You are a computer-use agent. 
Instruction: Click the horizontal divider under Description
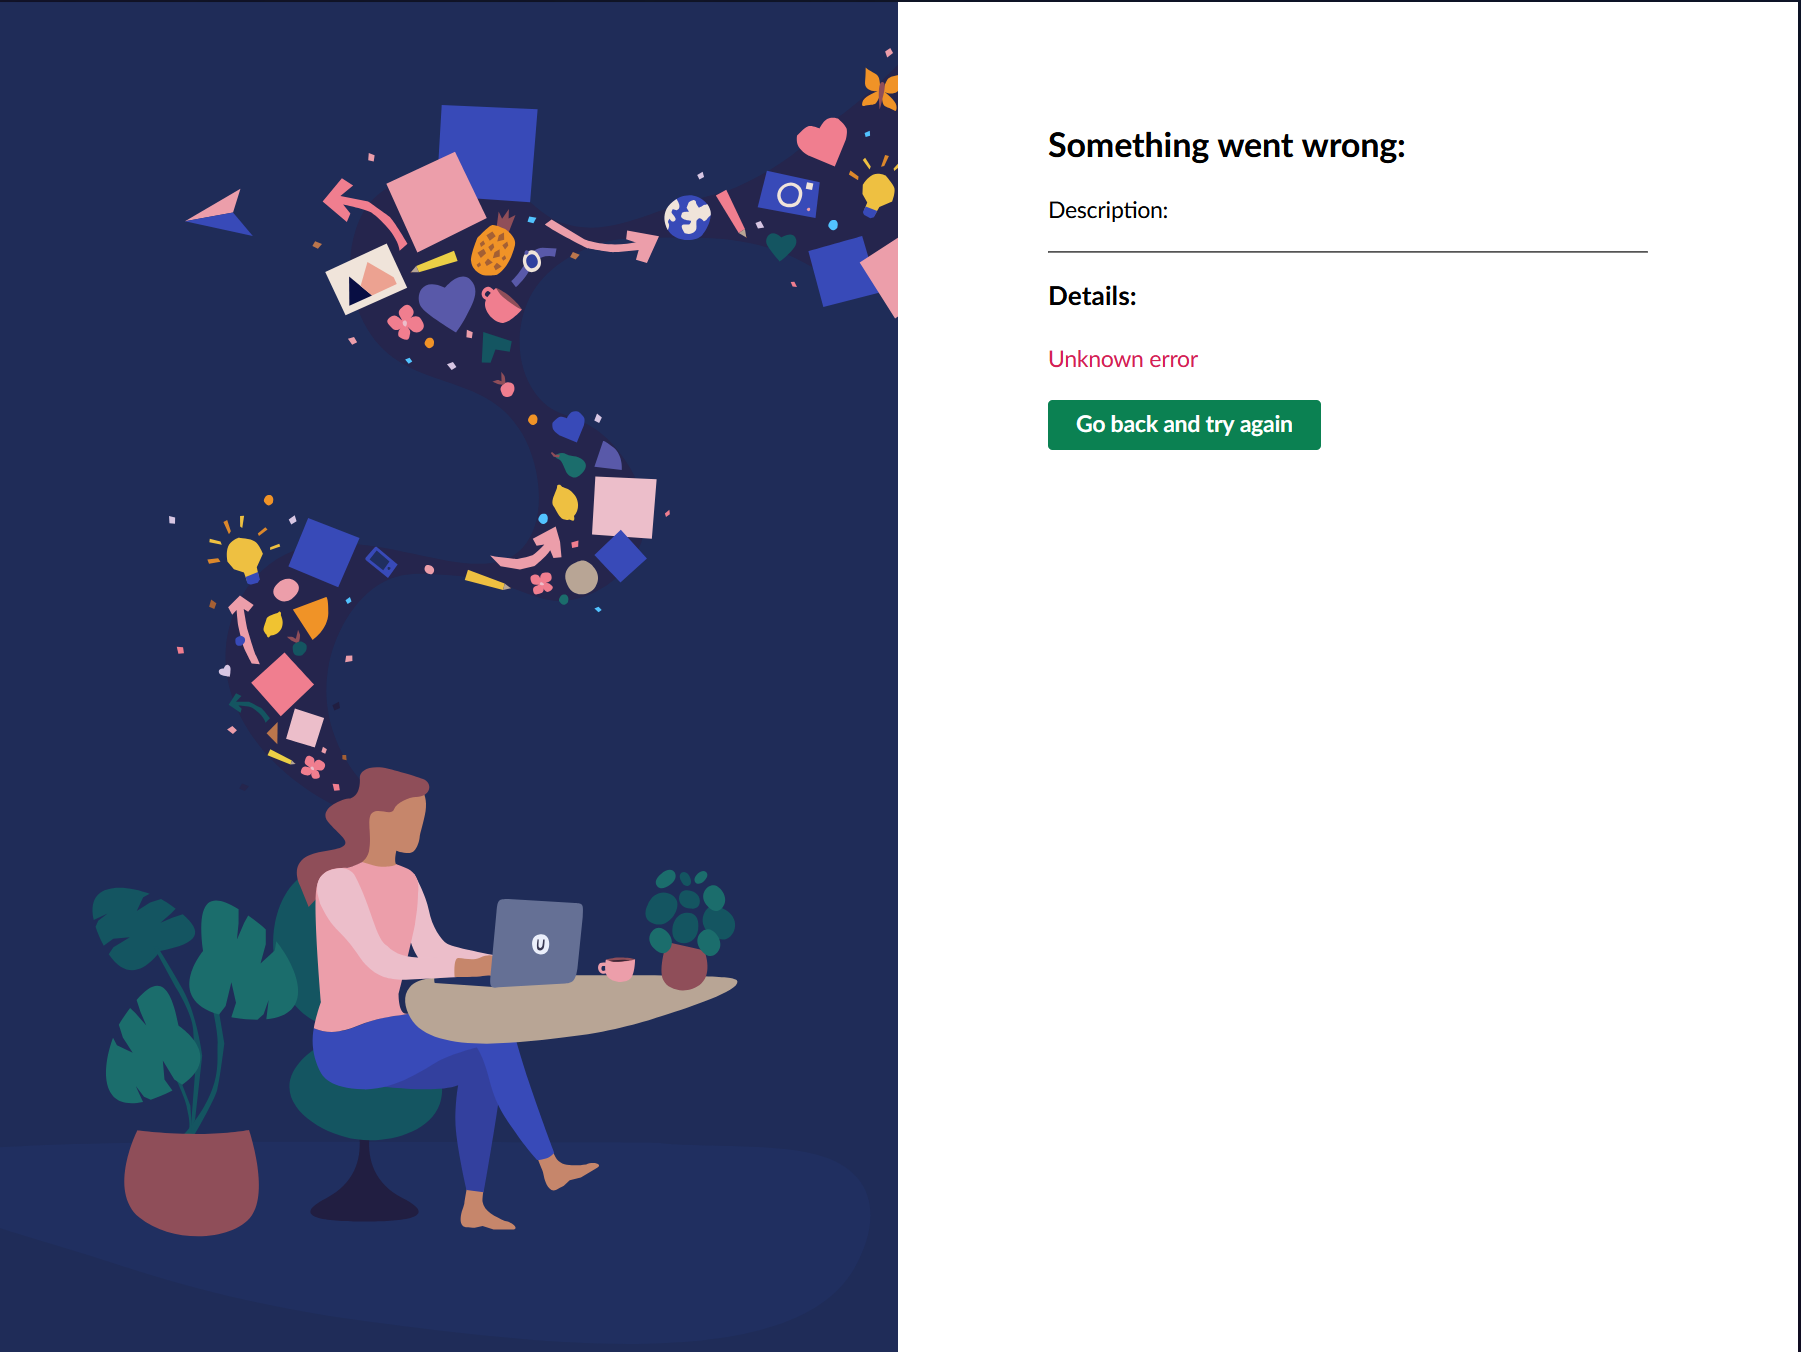[1347, 252]
